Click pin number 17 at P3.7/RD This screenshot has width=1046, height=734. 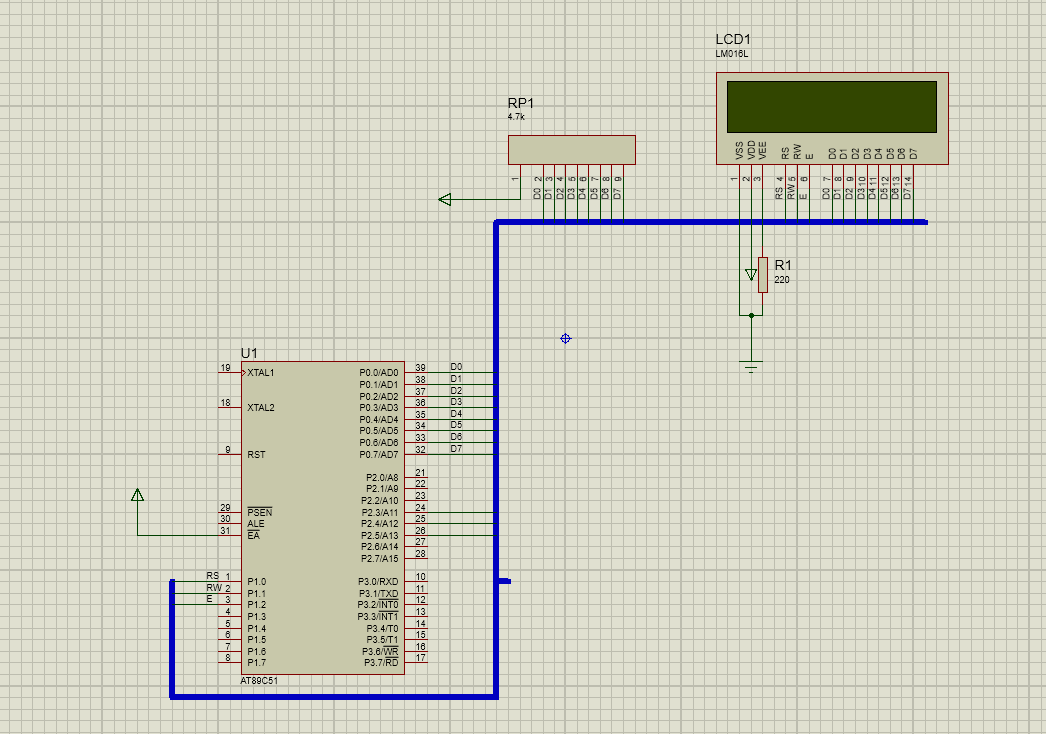(x=420, y=657)
